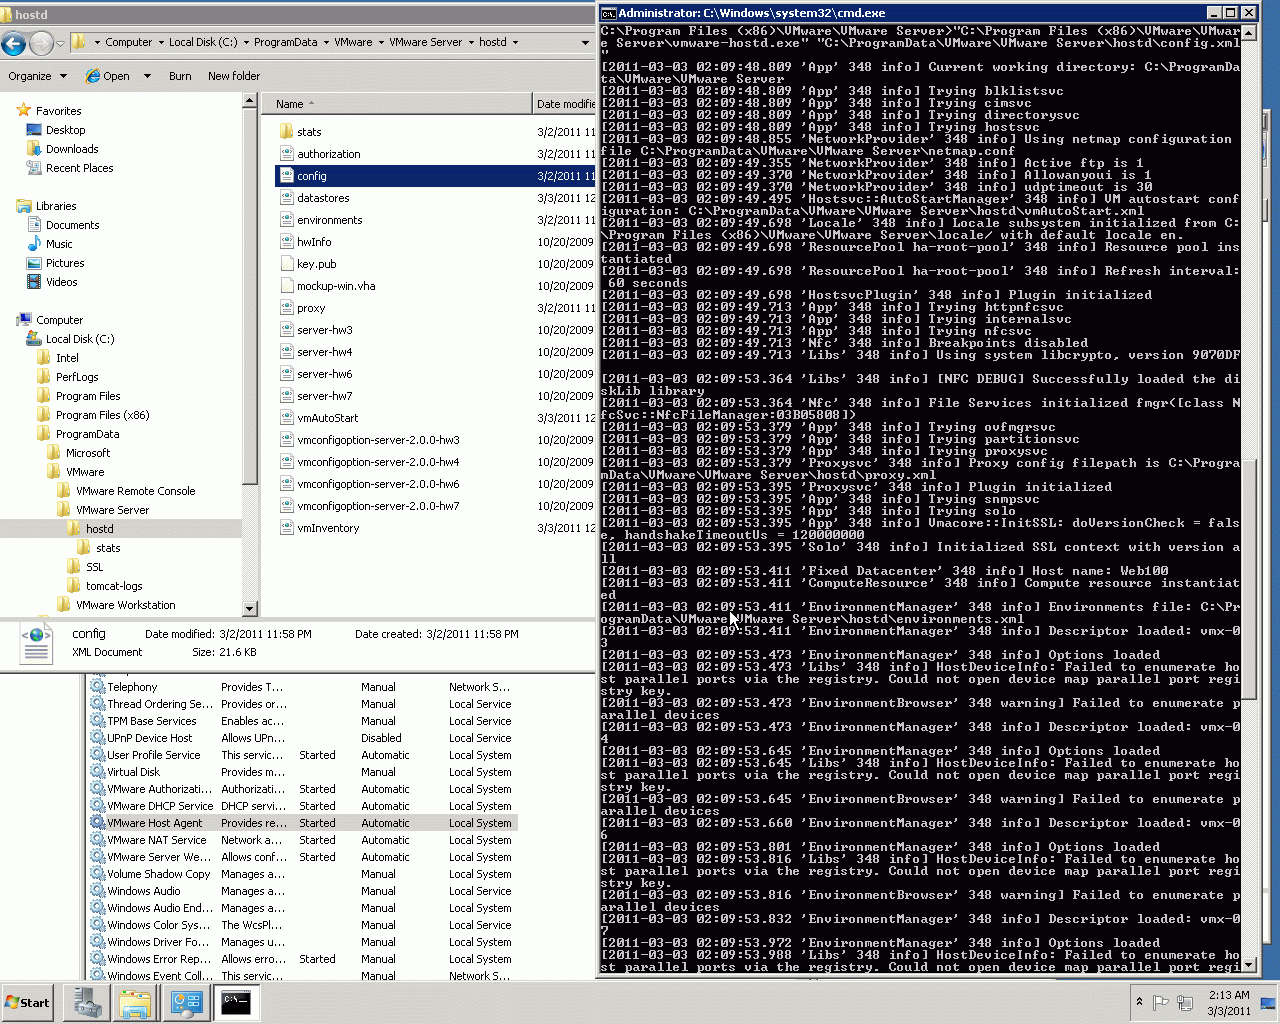Open Downloads under Favorites
The width and height of the screenshot is (1280, 1024).
[72, 149]
